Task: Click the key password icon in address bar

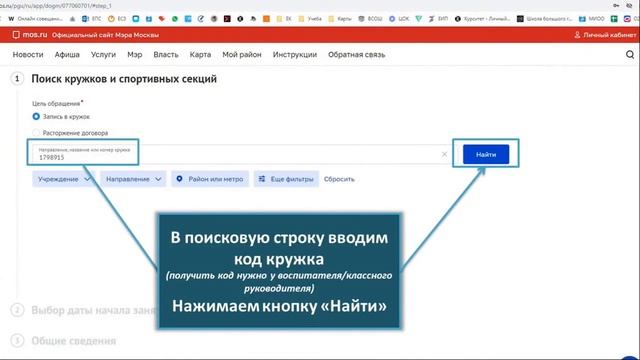Action: (x=616, y=5)
